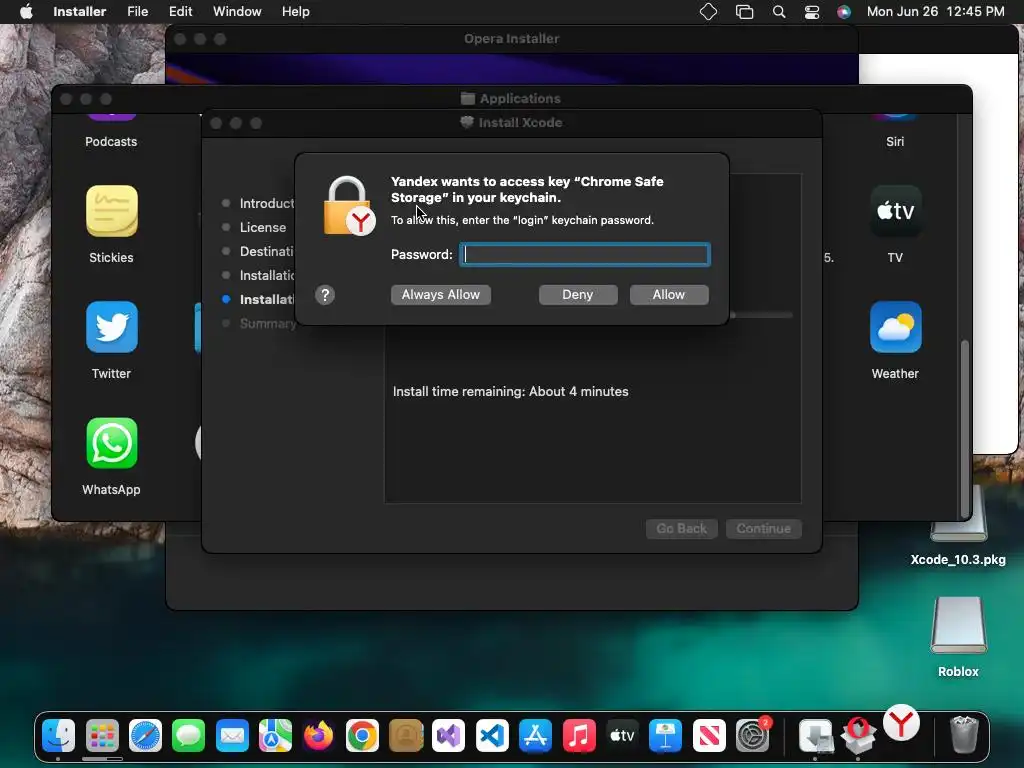Open Control Center in the menu bar
This screenshot has height=768, width=1024.
812,12
